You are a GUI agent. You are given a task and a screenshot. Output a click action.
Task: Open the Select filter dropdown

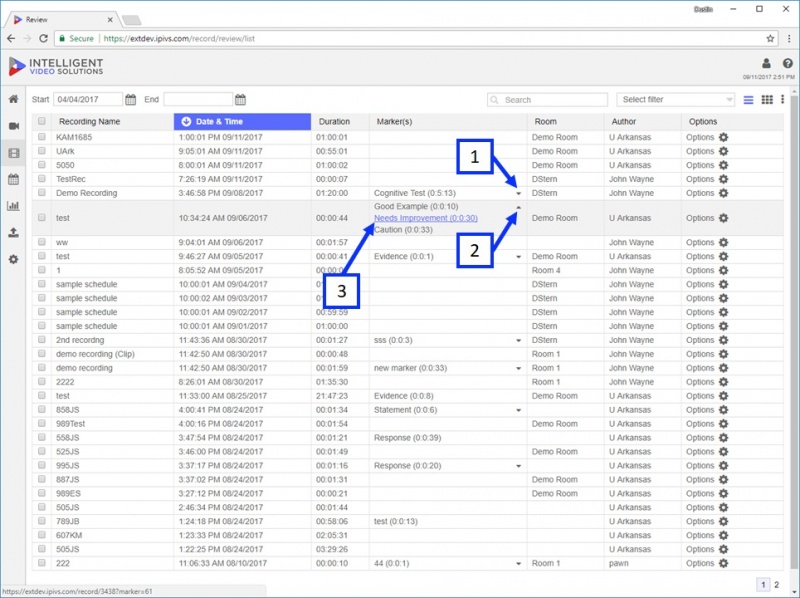(676, 99)
